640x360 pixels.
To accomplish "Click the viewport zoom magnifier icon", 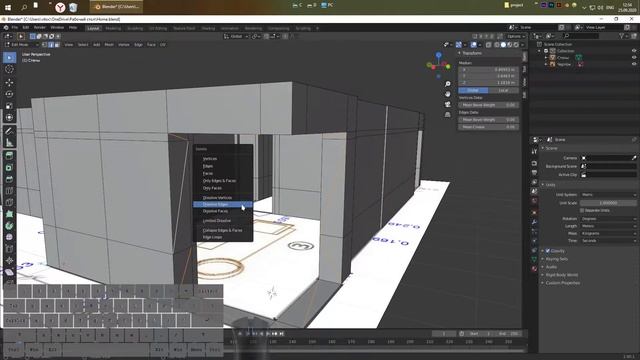I will pos(448,84).
